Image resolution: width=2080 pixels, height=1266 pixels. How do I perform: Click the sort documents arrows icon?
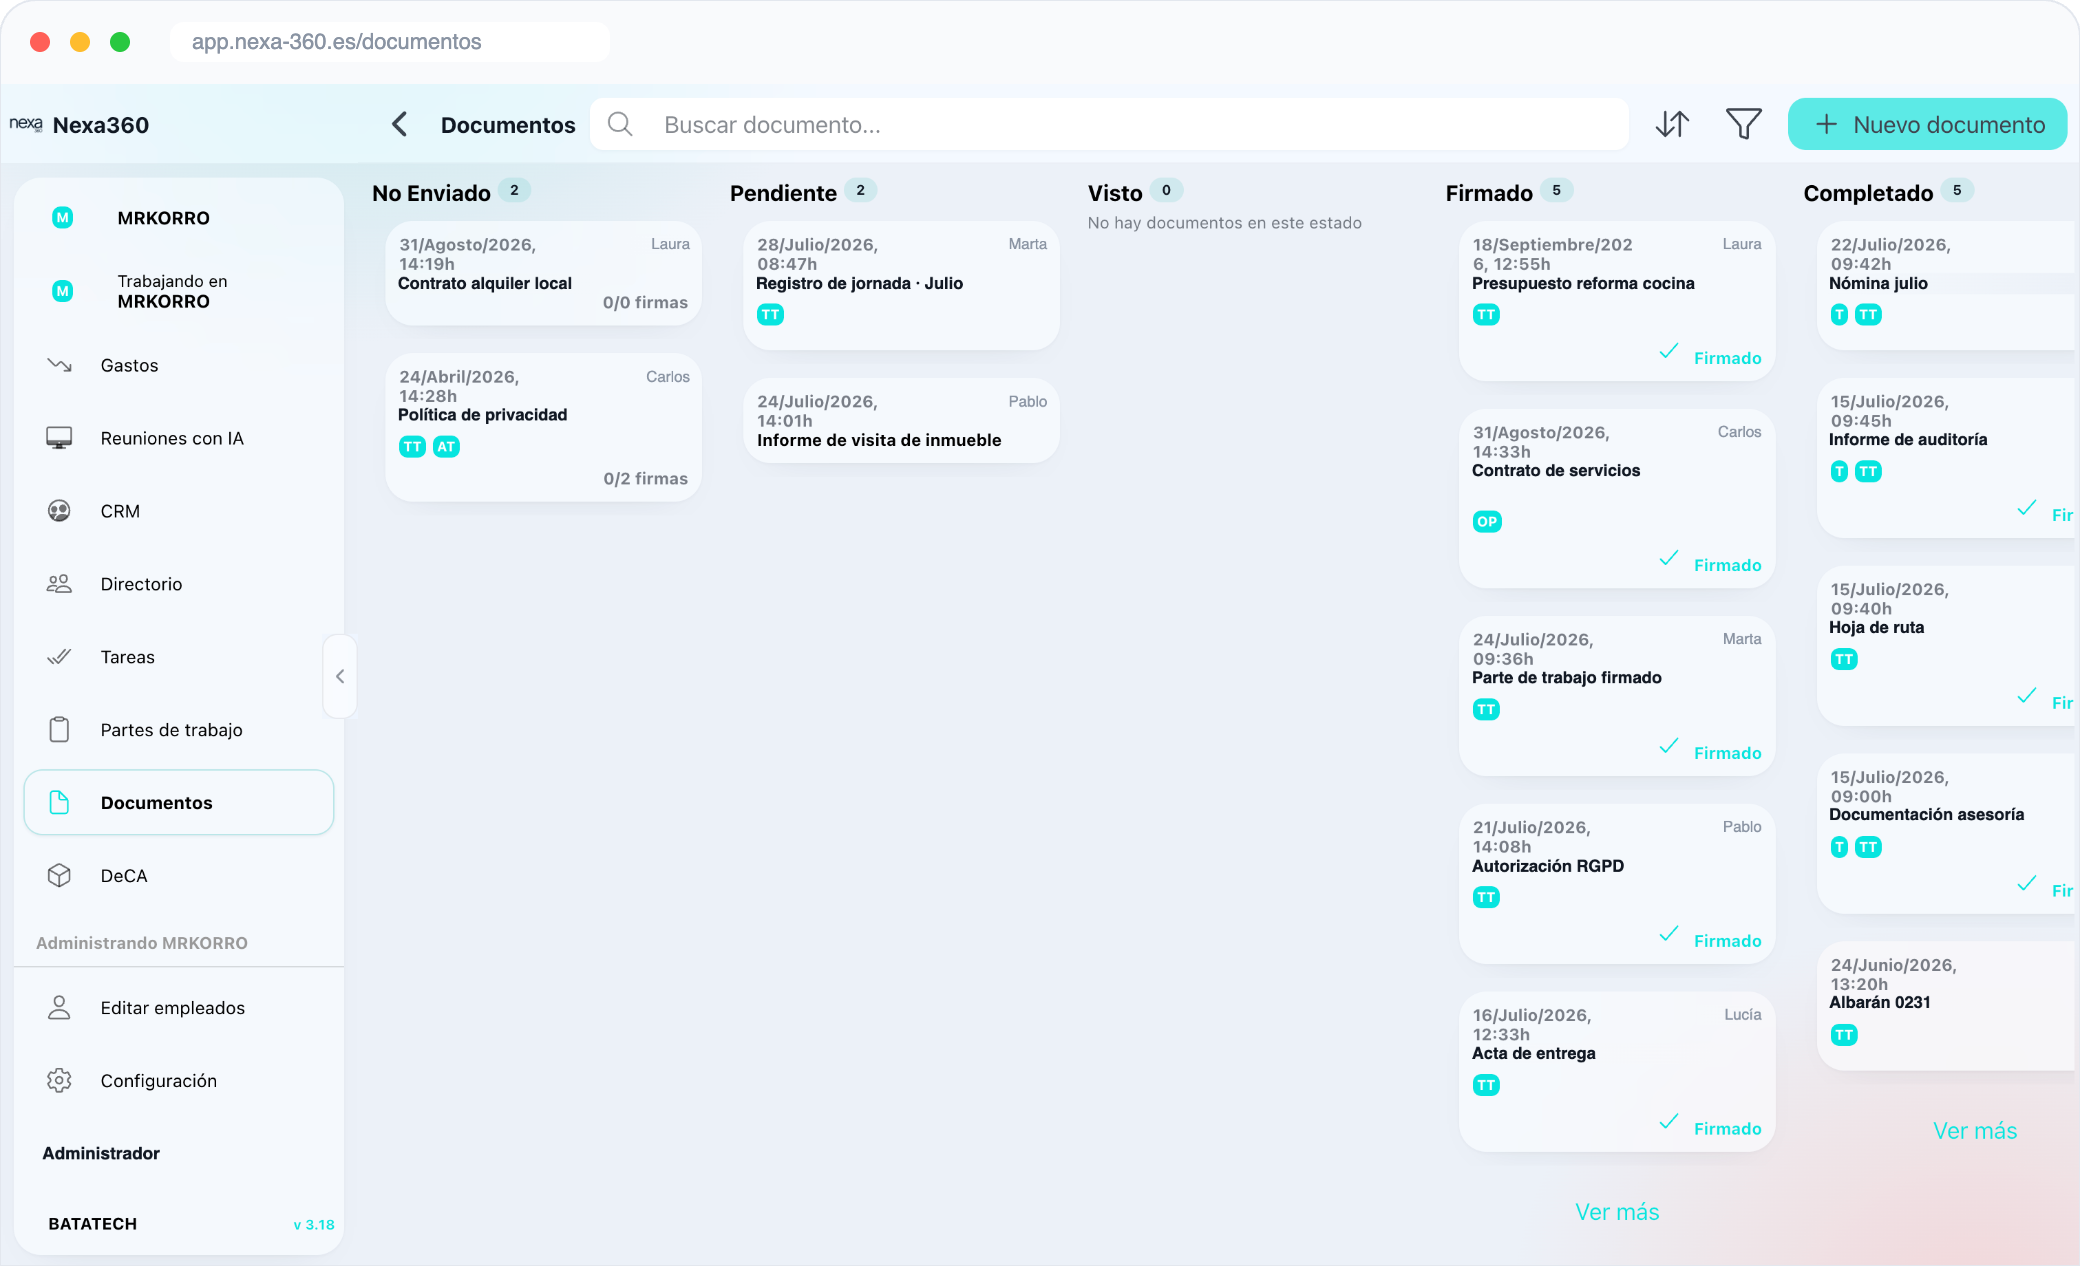[1672, 124]
